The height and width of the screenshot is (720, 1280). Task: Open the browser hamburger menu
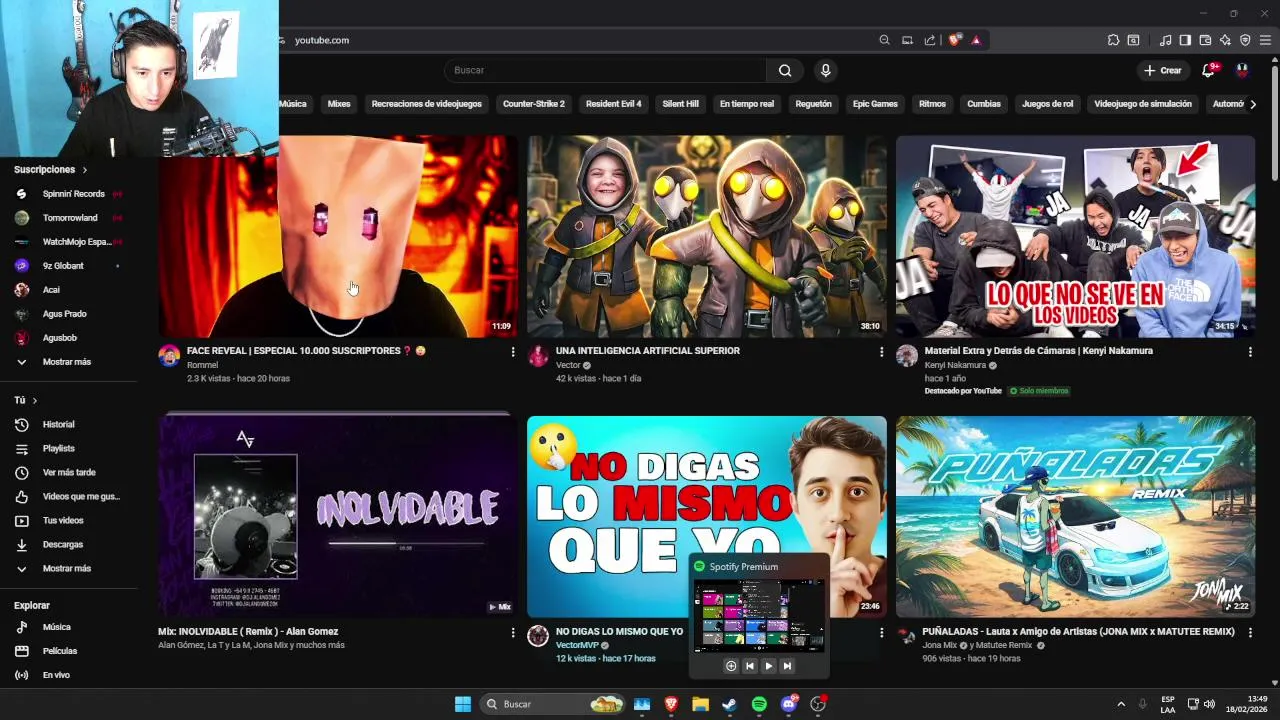1266,40
